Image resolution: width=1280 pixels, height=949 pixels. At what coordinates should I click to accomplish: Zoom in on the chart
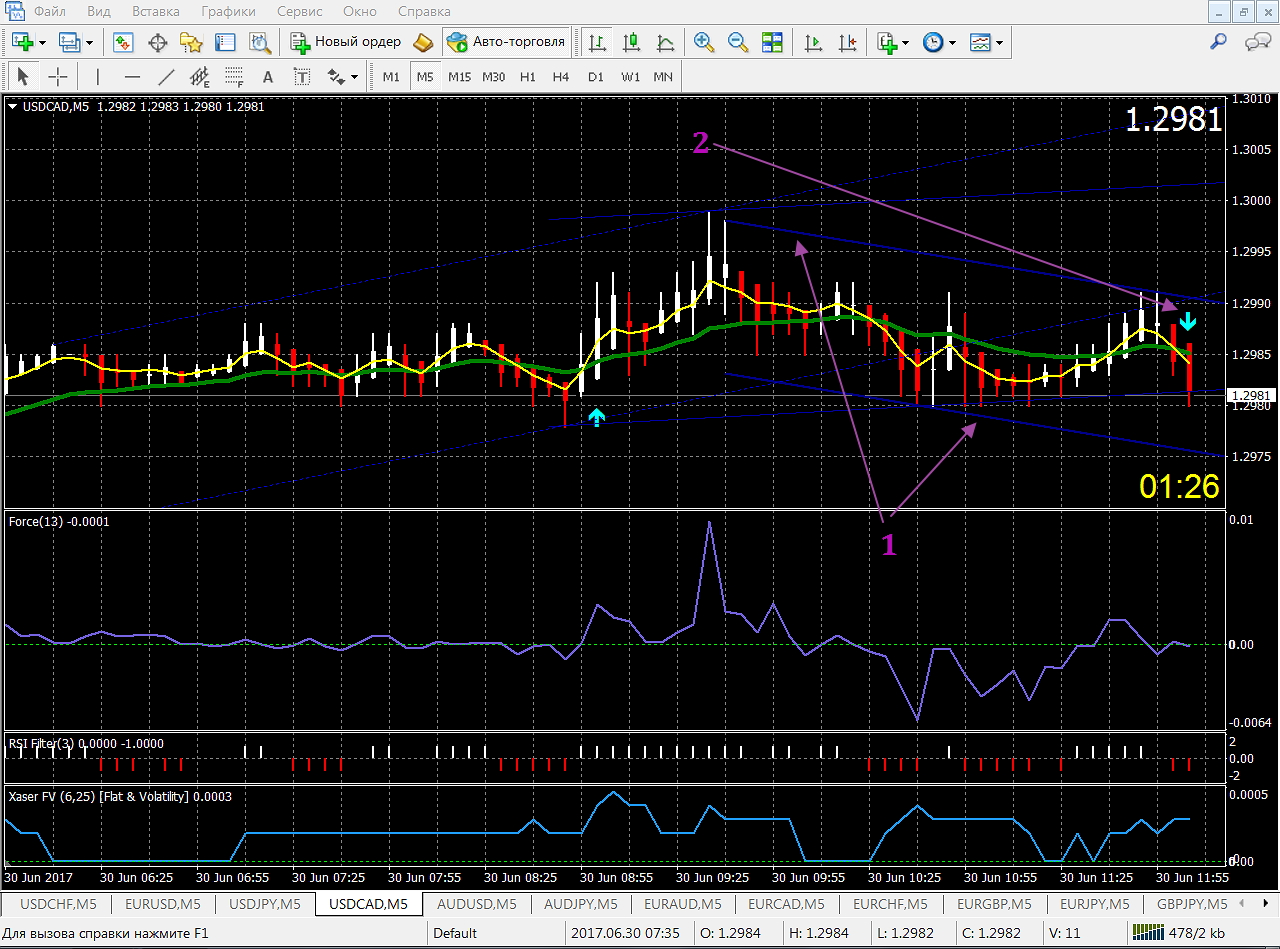tap(704, 42)
